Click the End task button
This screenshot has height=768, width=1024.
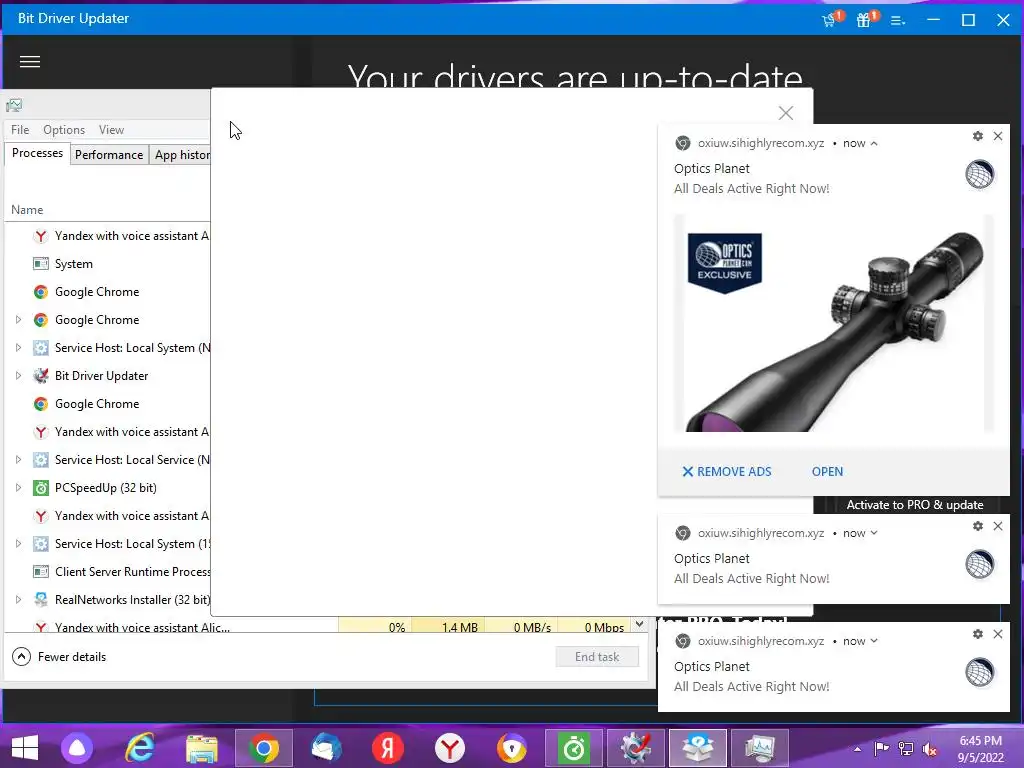pos(597,656)
